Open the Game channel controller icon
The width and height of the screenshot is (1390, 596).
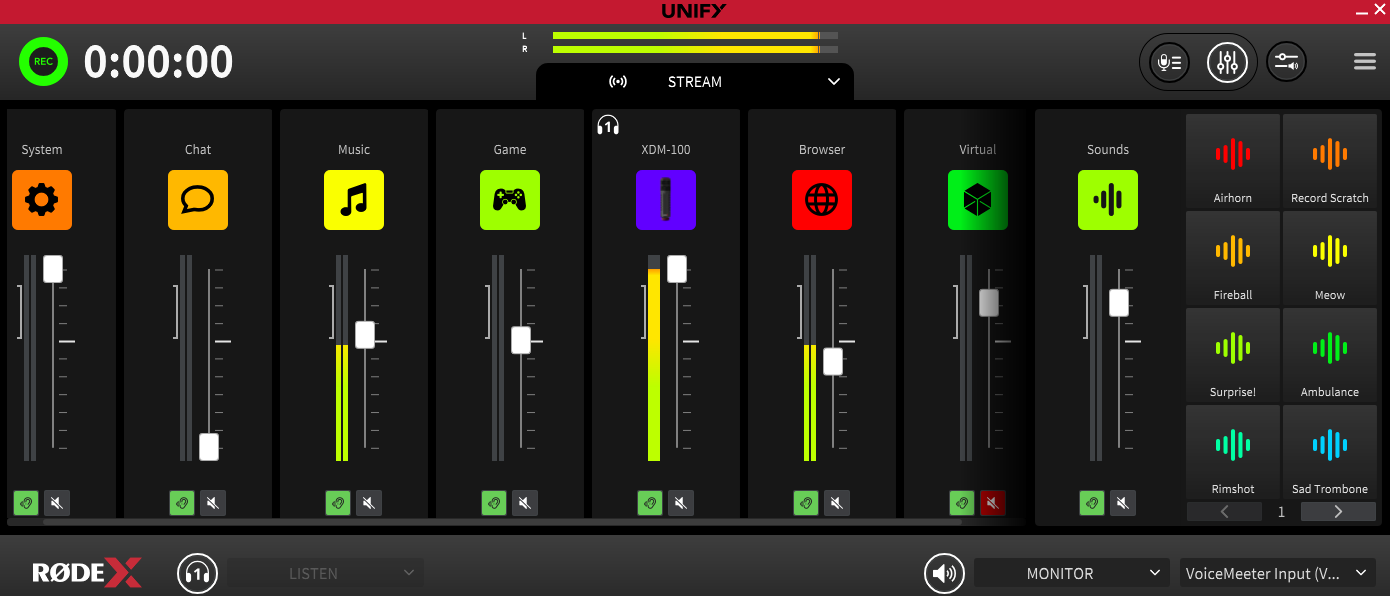tap(510, 200)
